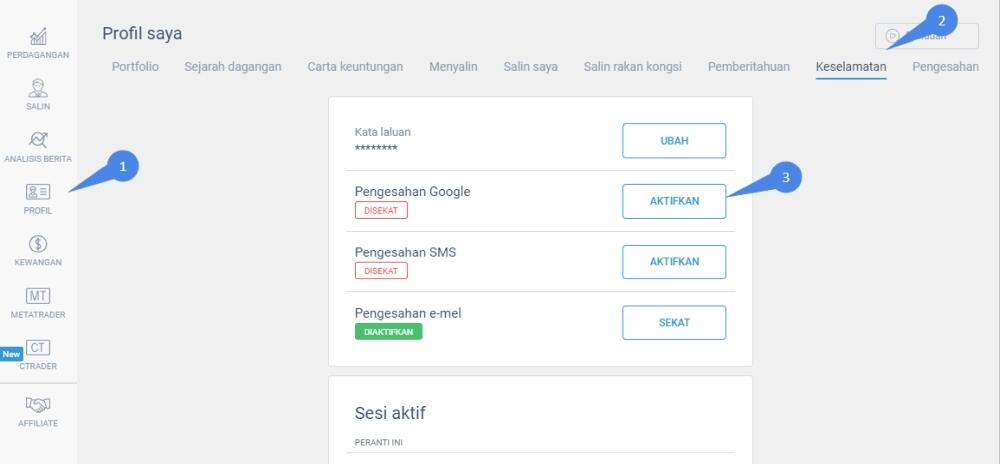Open the cTrader CT icon
This screenshot has height=464, width=1000.
(x=38, y=347)
